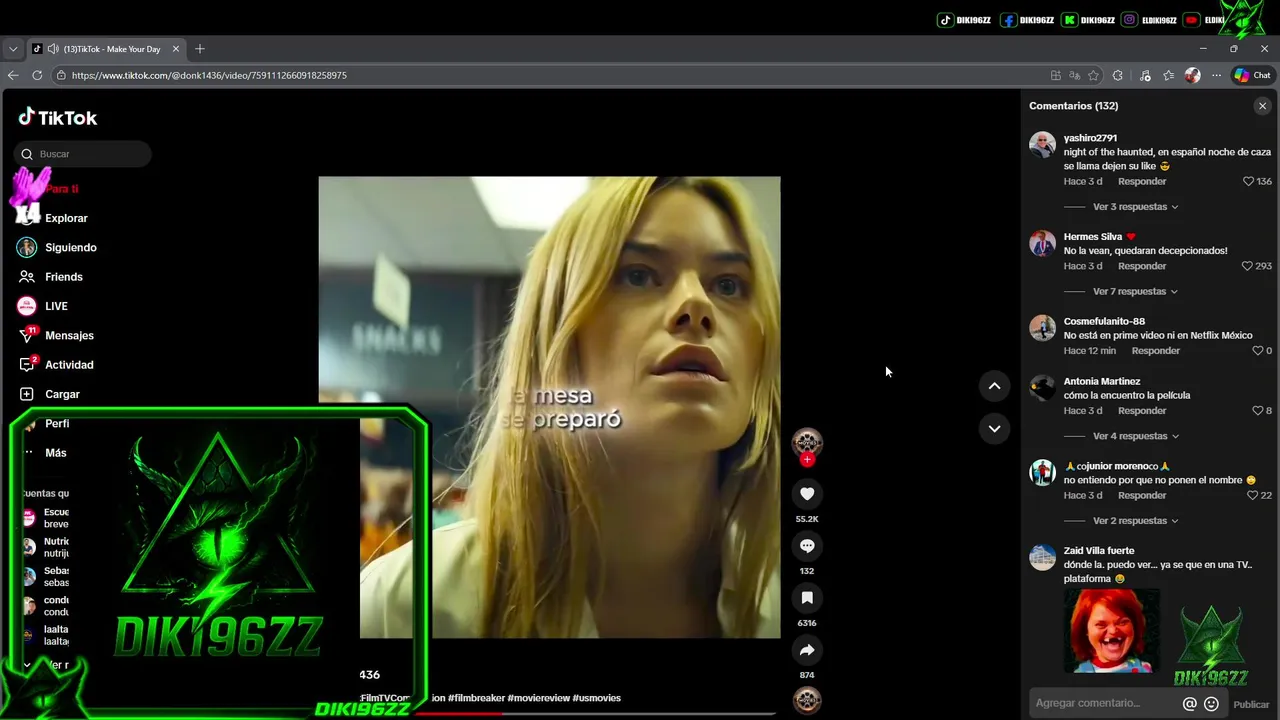
Task: Go back with the browser back arrow
Action: (13, 75)
